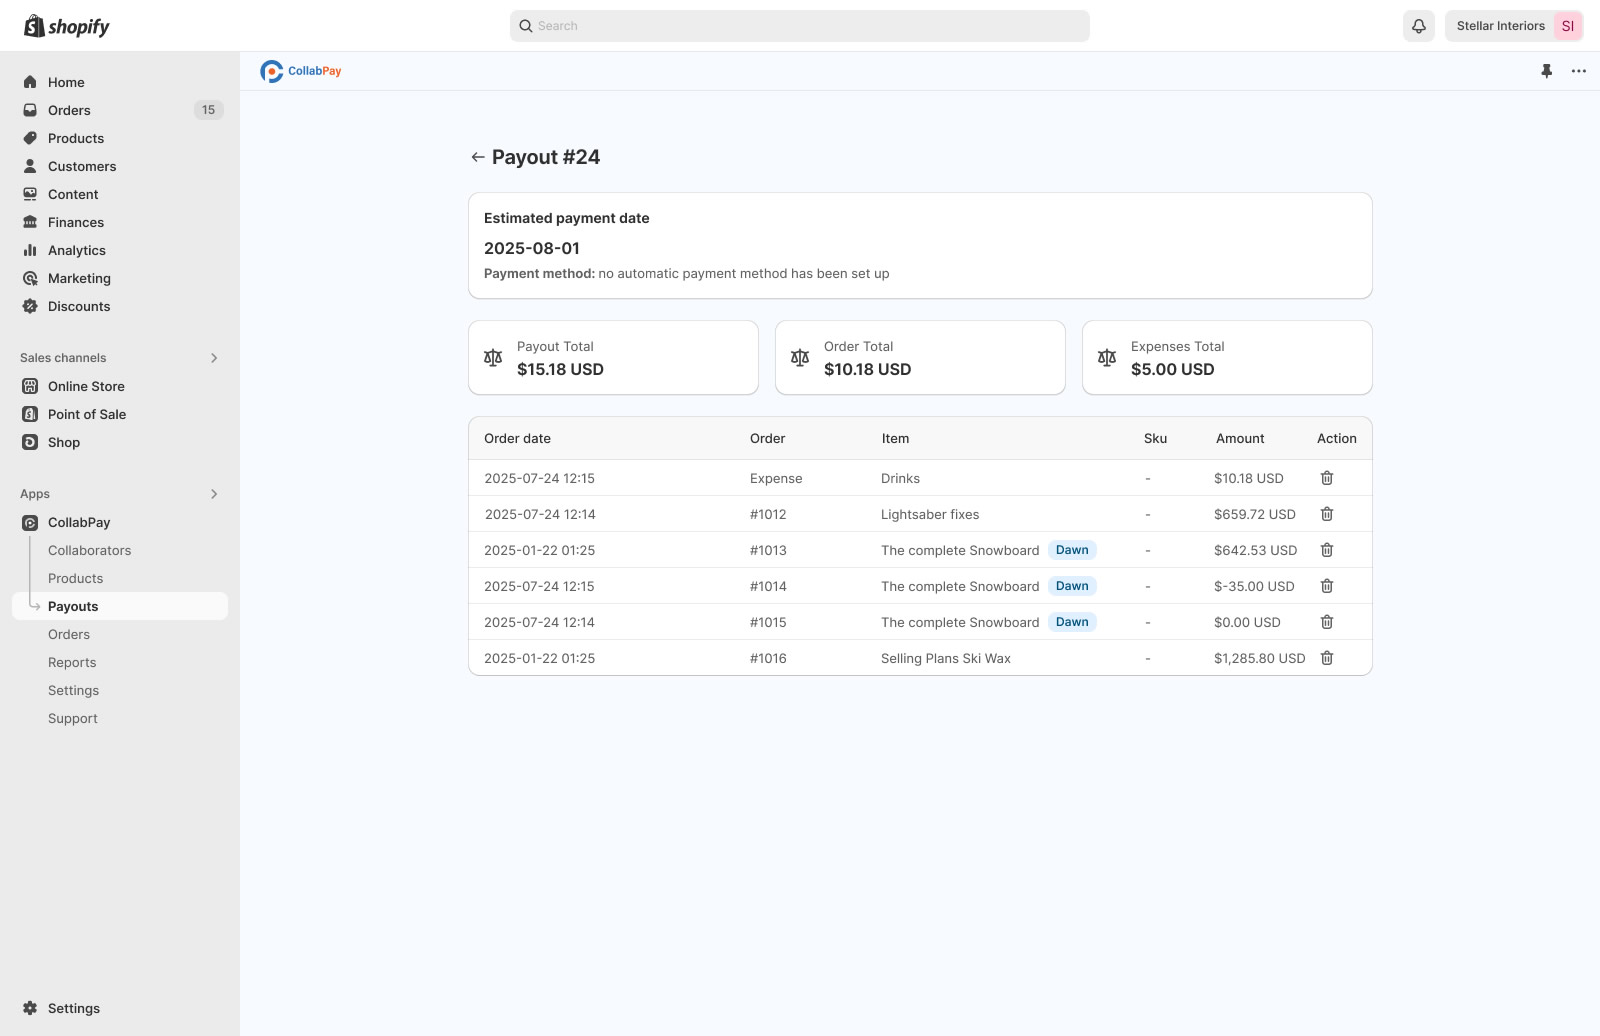Screen dimensions: 1600x1036
Task: Open CollabPay Reports page
Action: tap(72, 662)
